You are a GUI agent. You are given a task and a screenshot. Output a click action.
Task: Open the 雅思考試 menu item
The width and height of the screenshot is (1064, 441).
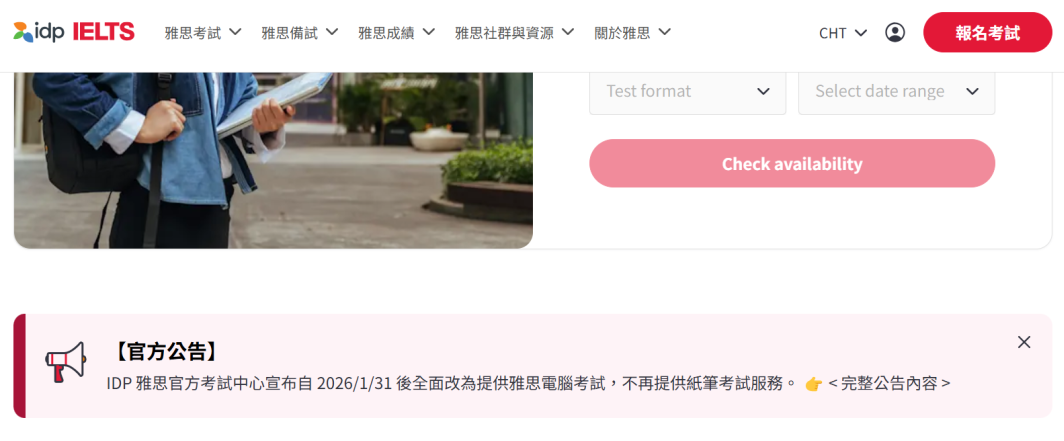(x=203, y=32)
